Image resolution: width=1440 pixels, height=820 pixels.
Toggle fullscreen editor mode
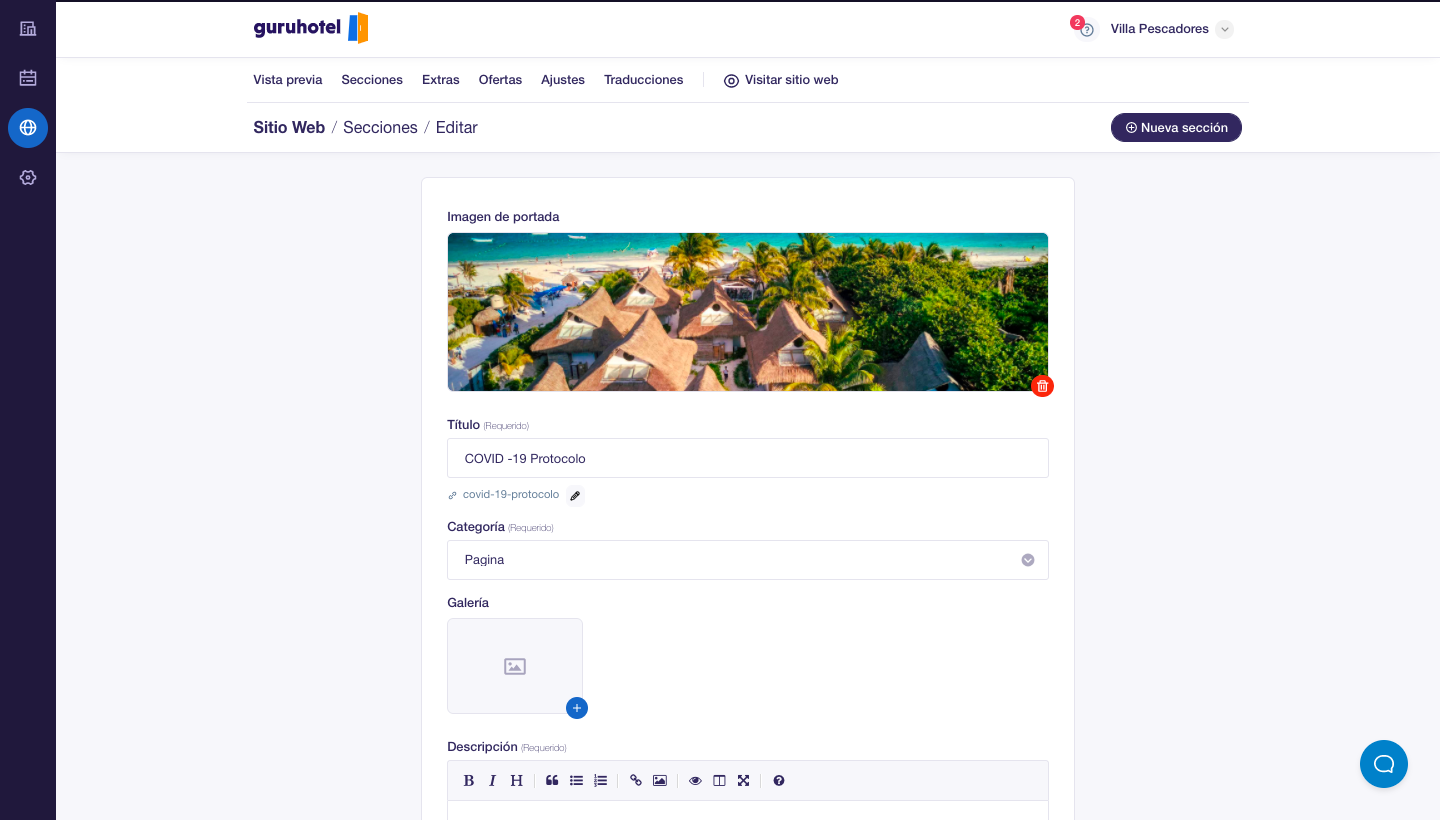coord(743,781)
